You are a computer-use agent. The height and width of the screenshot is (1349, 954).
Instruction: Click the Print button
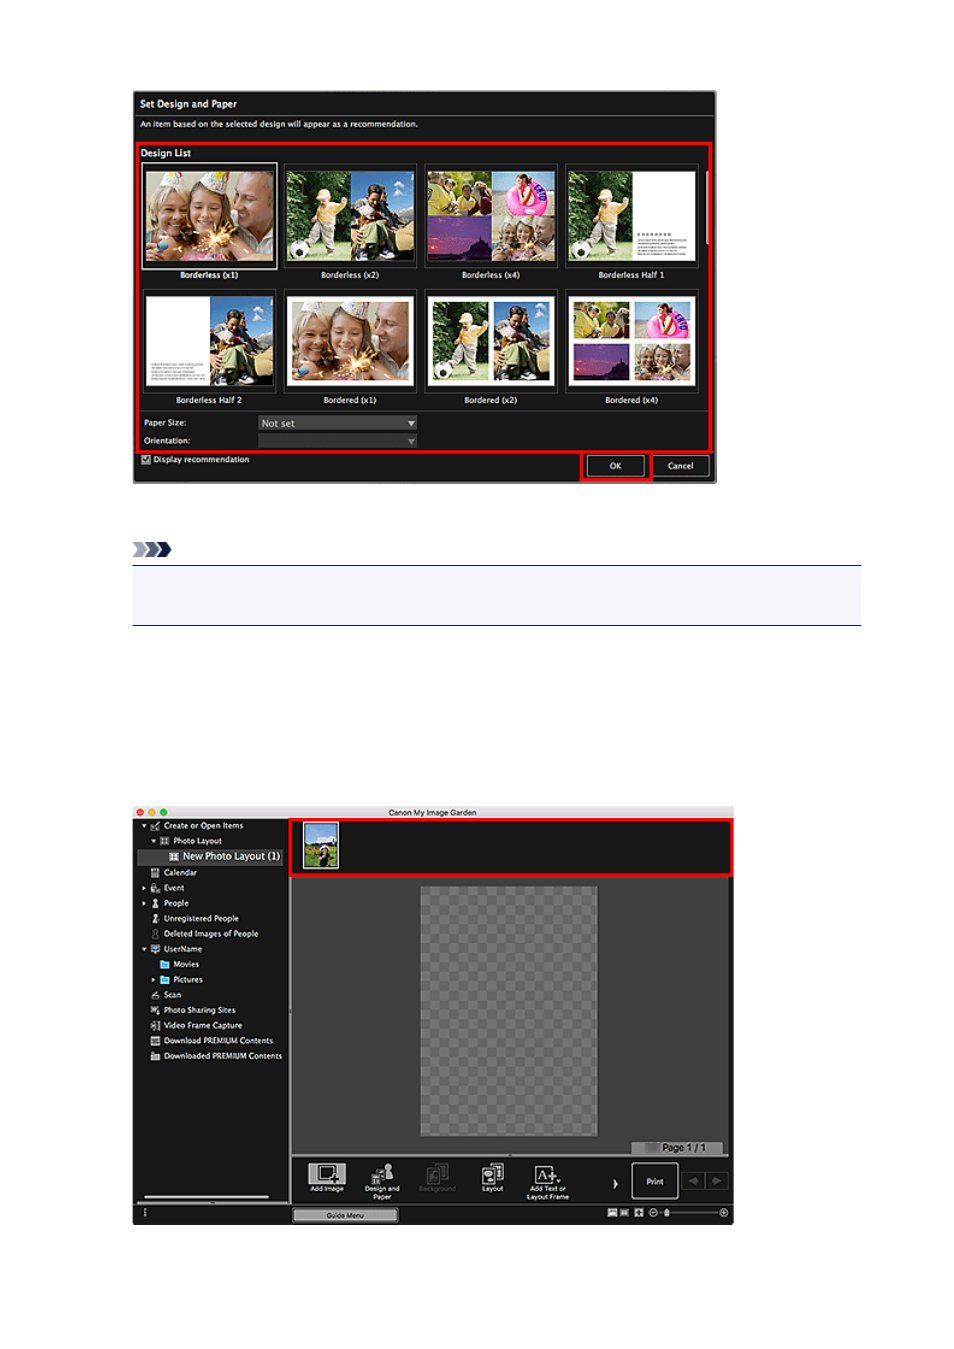coord(655,1181)
